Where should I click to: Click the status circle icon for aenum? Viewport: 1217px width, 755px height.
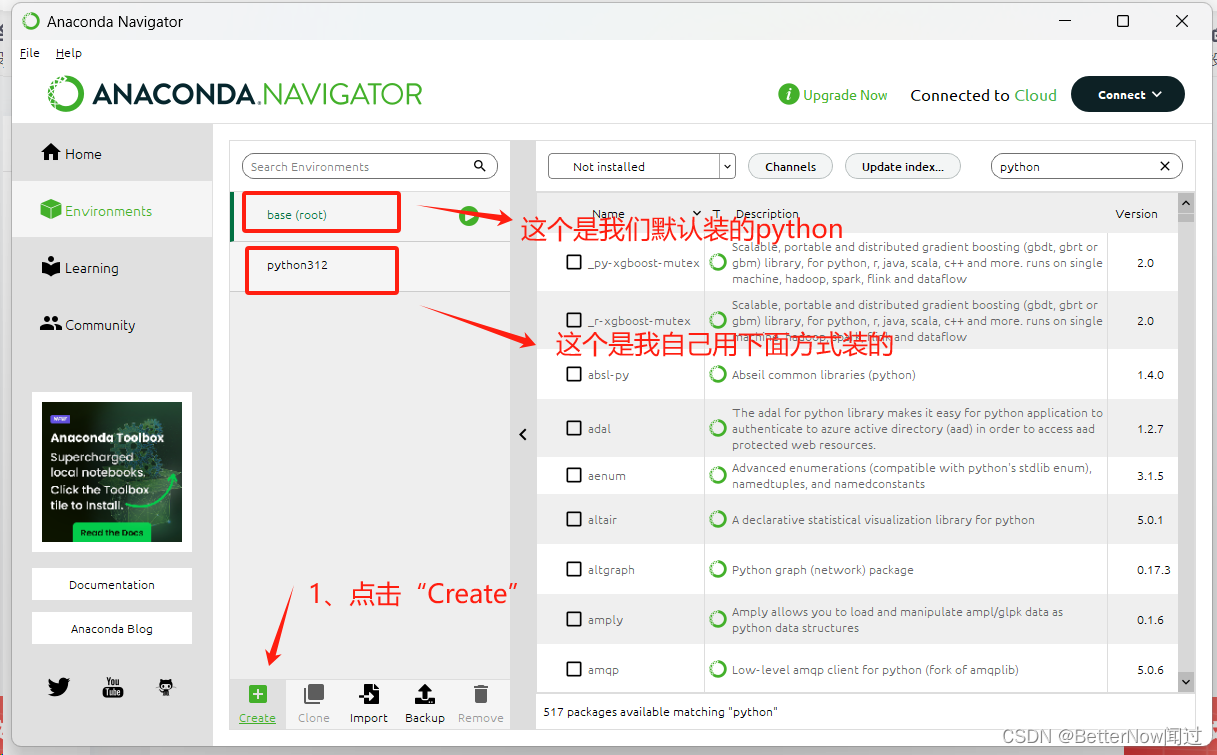pyautogui.click(x=717, y=475)
